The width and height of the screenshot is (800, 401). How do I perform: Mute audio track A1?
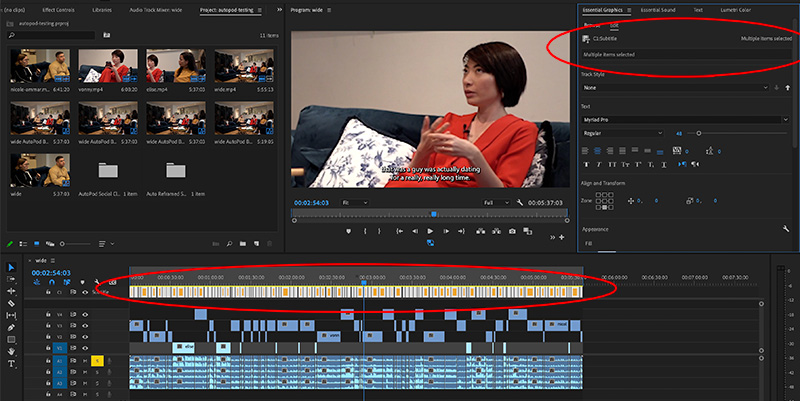85,361
